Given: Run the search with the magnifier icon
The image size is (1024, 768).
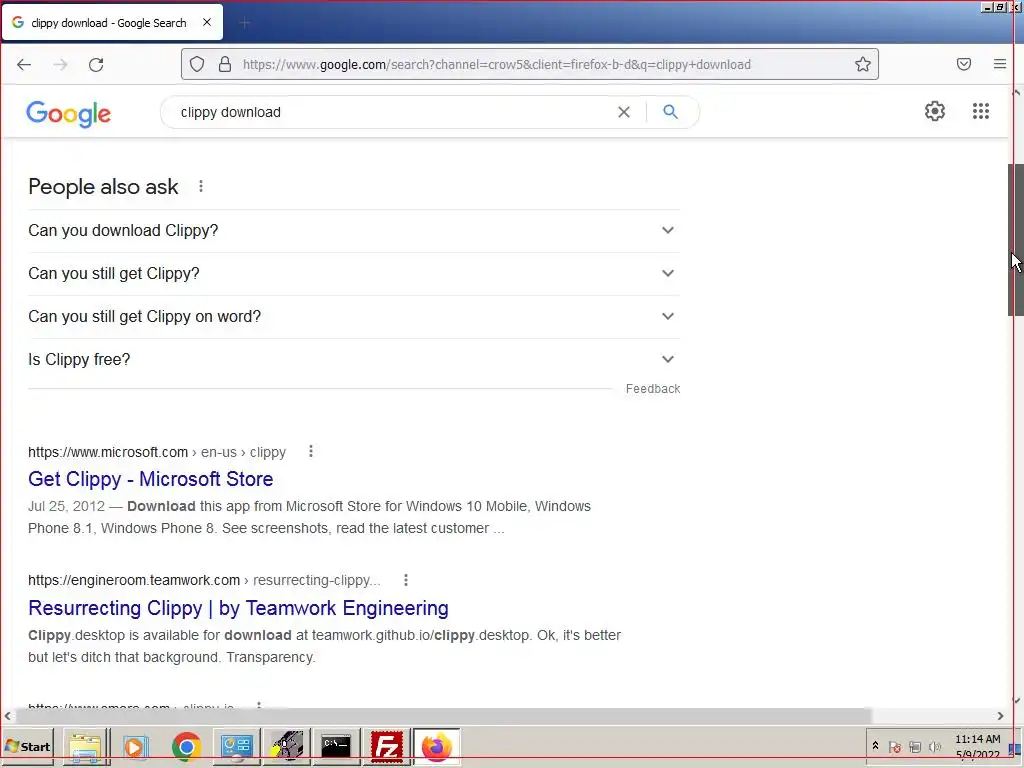Looking at the screenshot, I should pyautogui.click(x=670, y=112).
